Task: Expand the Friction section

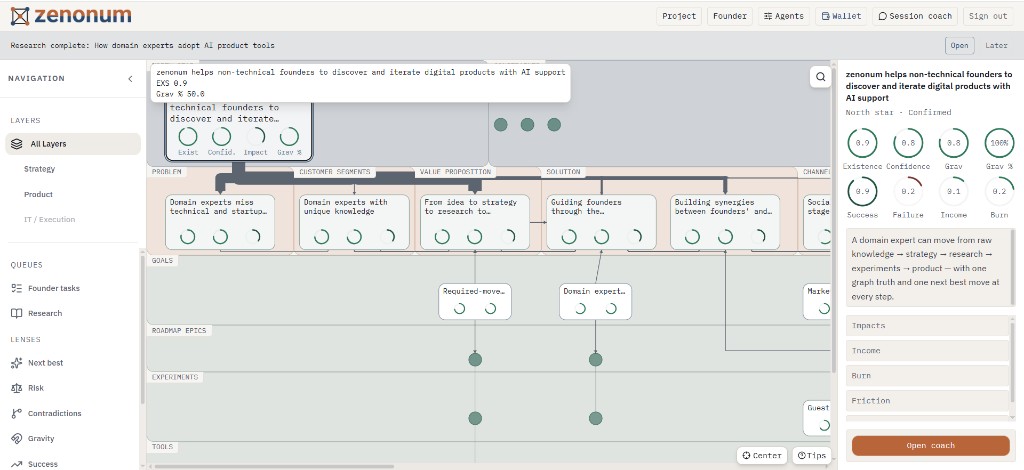Action: tap(928, 401)
